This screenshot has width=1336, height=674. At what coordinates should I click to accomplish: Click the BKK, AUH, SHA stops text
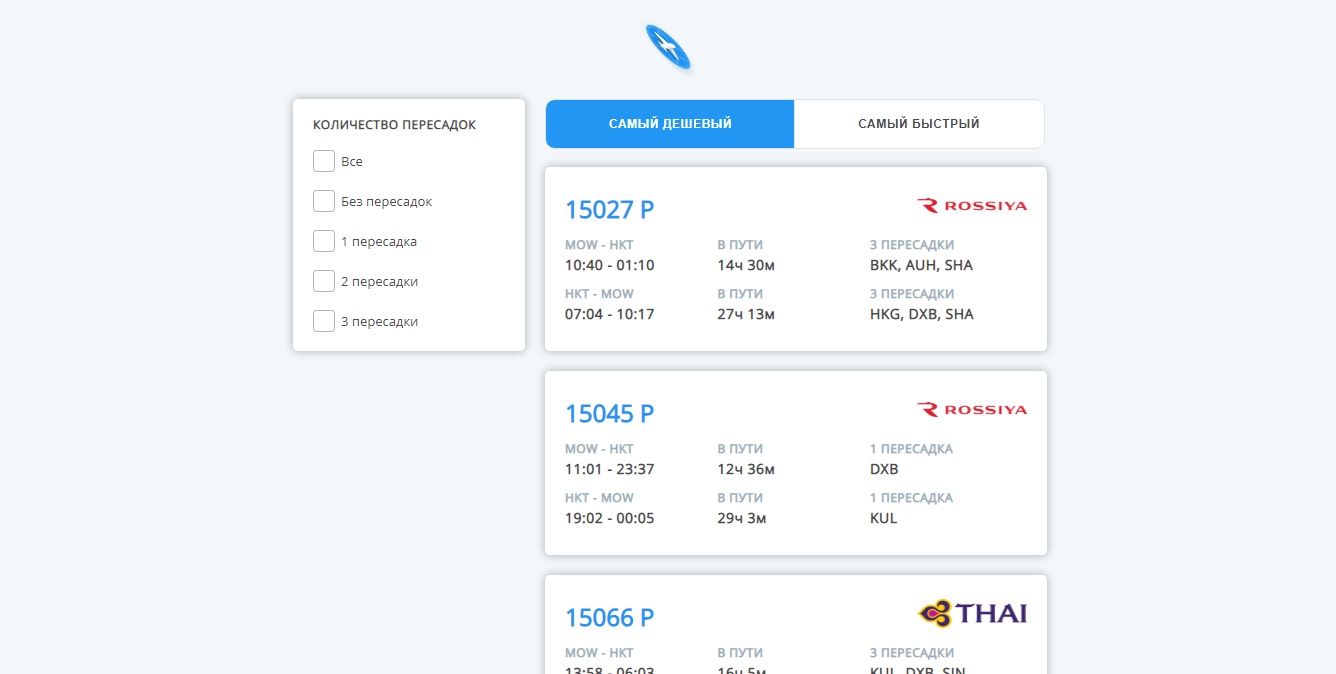[x=921, y=266]
